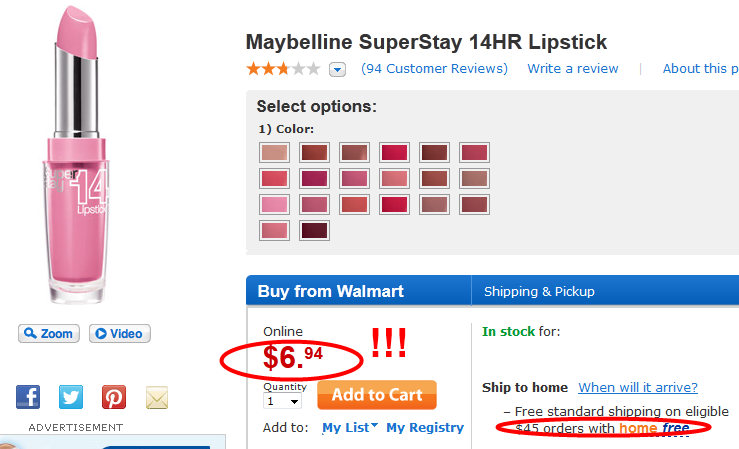
Task: Select the first color swatch in the top row
Action: [x=274, y=152]
